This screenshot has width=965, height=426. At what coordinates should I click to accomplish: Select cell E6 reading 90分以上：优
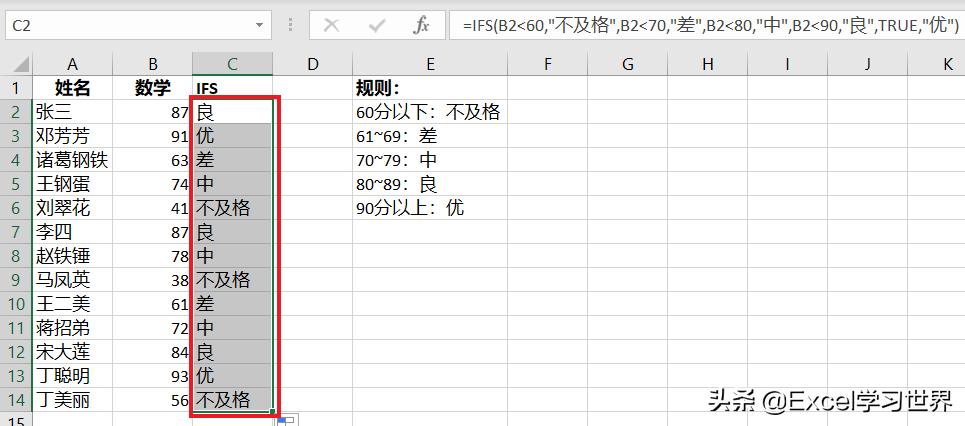coord(429,208)
